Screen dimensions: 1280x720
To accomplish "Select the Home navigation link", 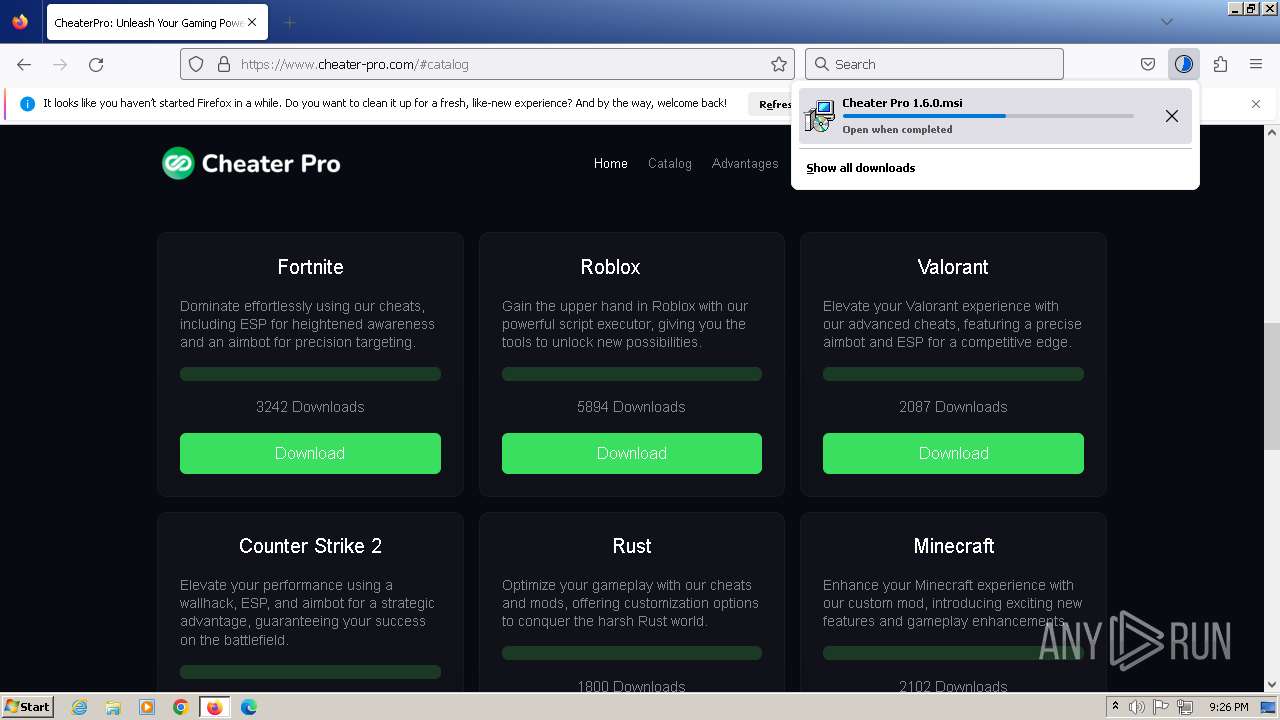I will [611, 163].
